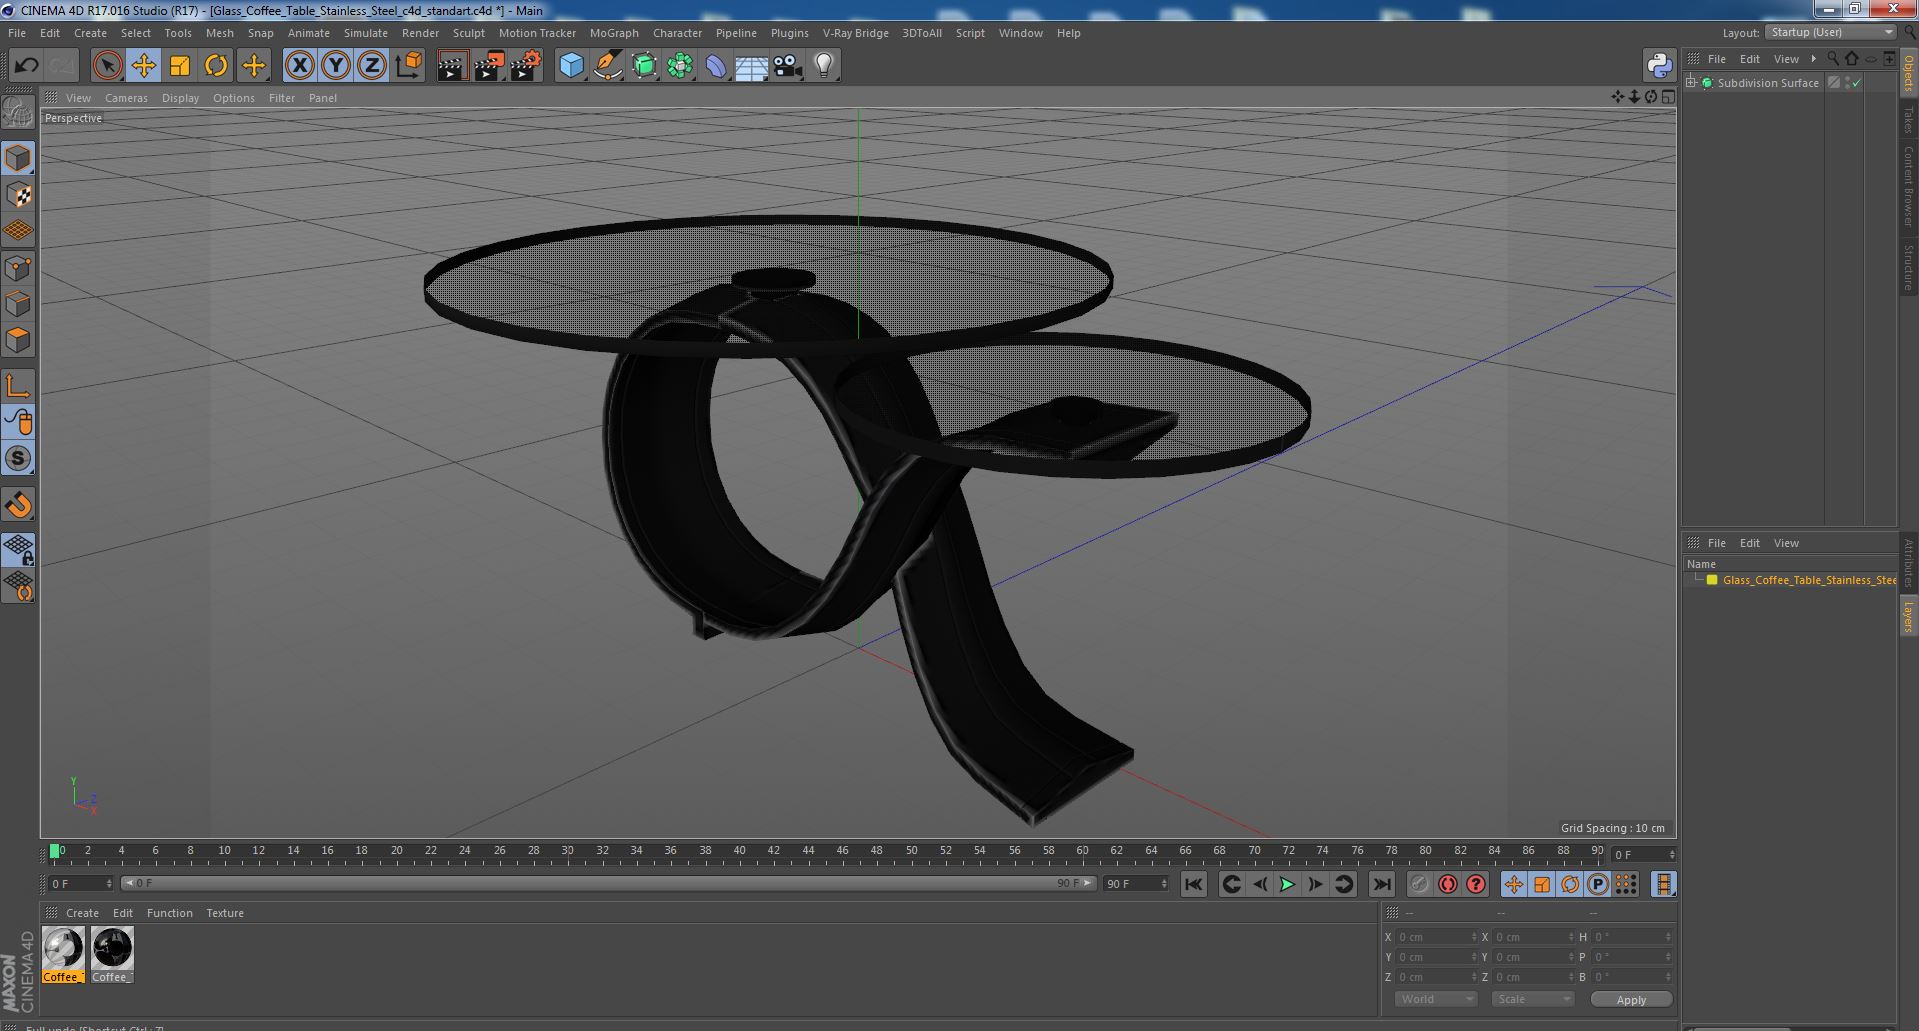This screenshot has width=1919, height=1031.
Task: Toggle Snap enable S icon
Action: 18,459
